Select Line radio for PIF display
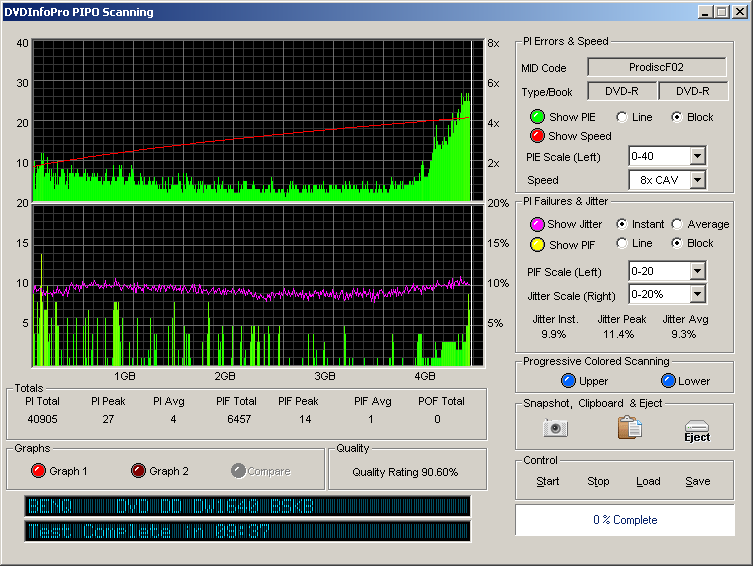Screen dimensions: 753x566 (x=622, y=244)
